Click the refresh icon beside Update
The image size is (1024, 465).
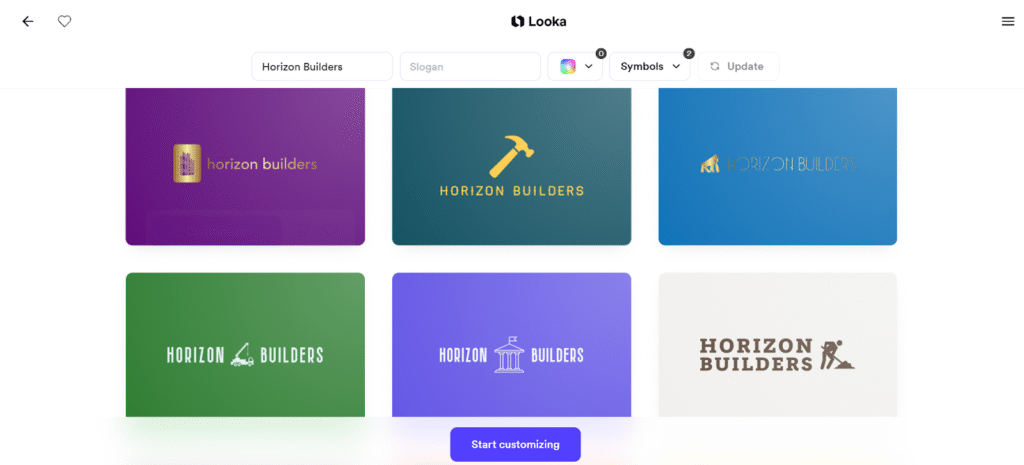click(714, 67)
